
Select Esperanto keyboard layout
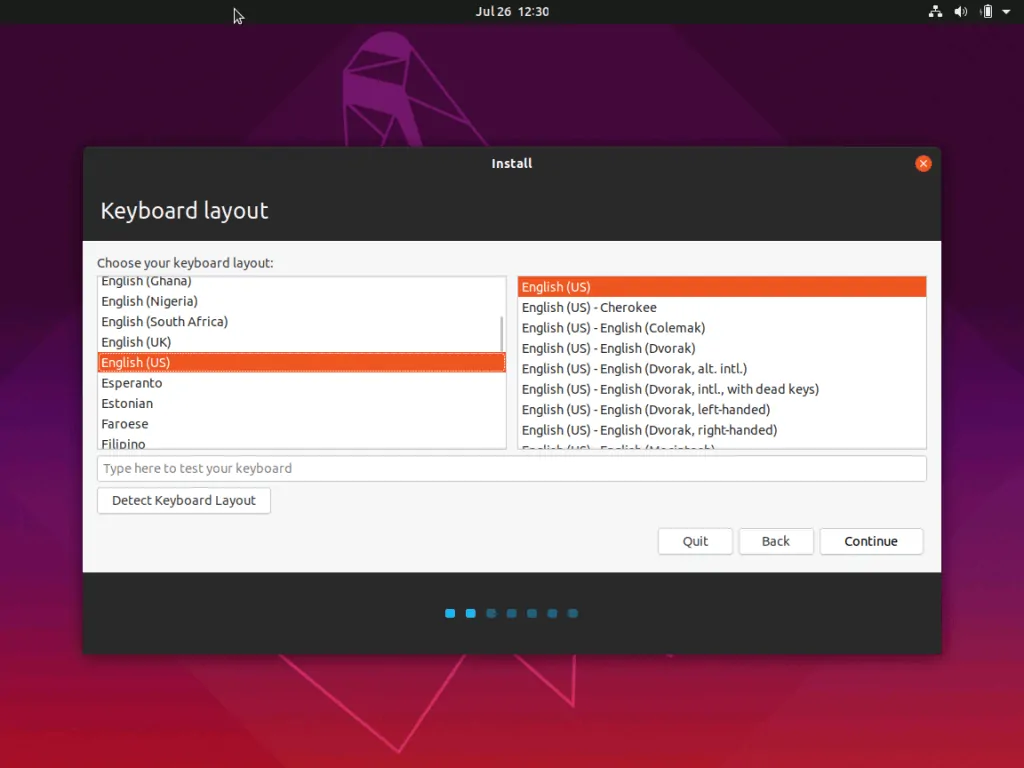[x=131, y=383]
